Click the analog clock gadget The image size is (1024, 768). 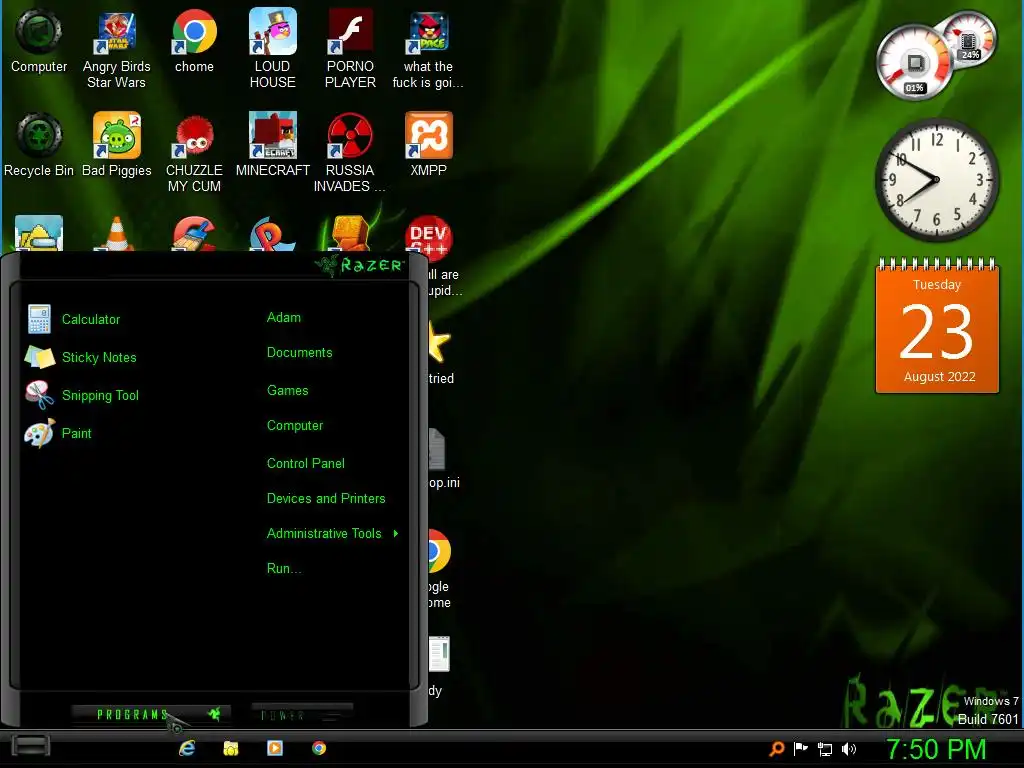[x=936, y=180]
